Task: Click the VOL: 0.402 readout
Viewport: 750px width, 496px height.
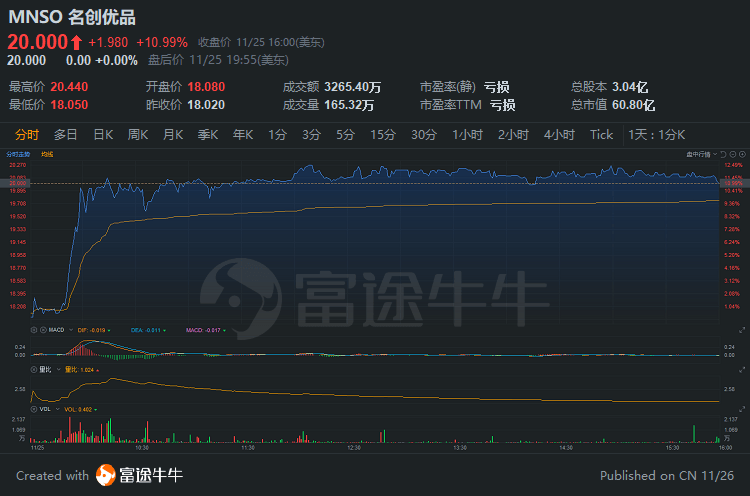Action: (78, 409)
